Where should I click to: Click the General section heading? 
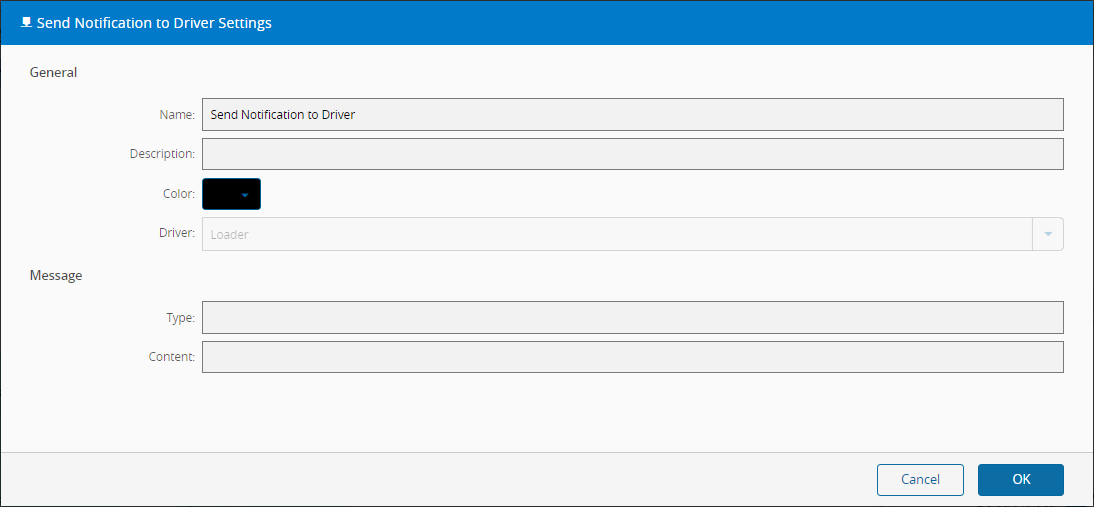(x=54, y=72)
